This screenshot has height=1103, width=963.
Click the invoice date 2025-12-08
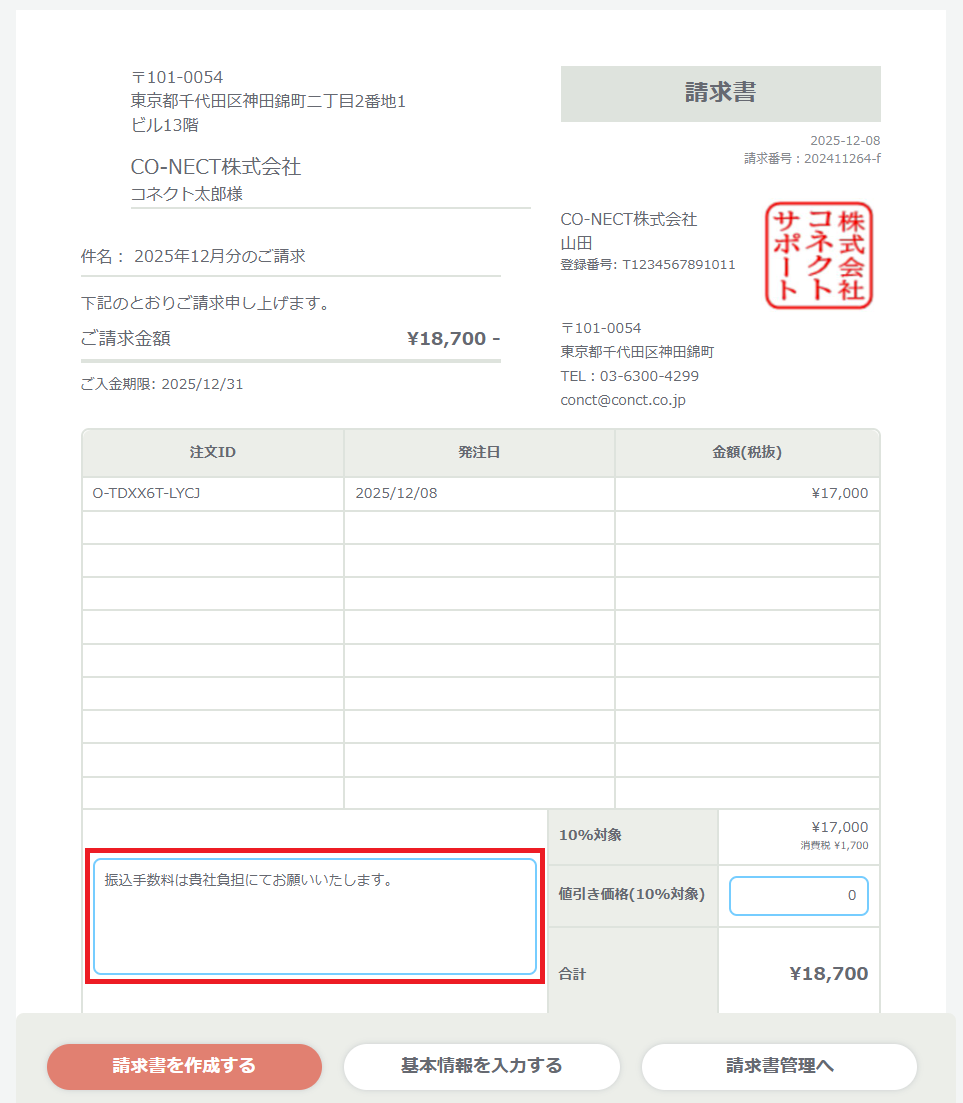[x=845, y=141]
